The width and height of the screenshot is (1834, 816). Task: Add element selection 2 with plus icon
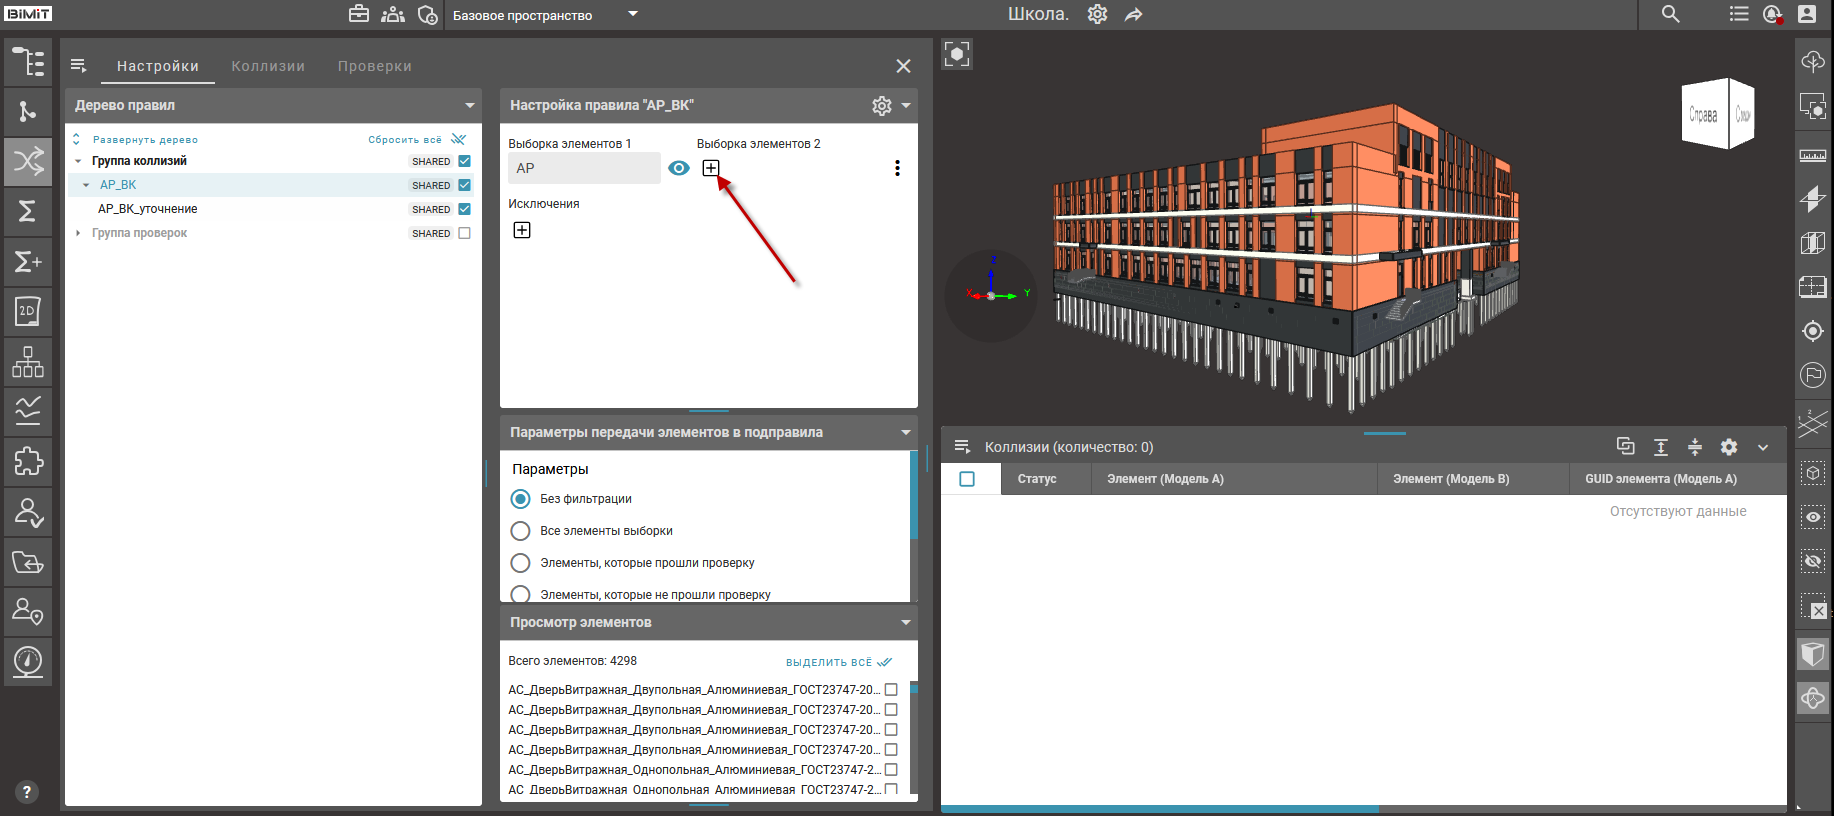(x=710, y=168)
